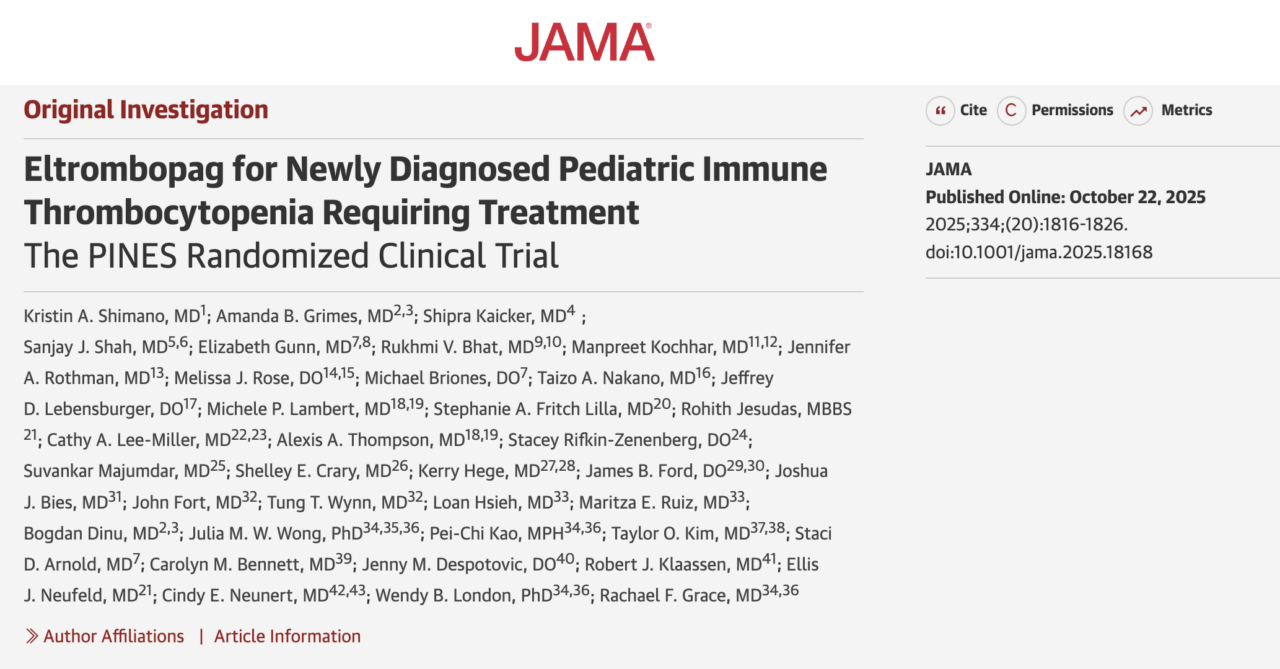Screen dimensions: 1280x669
Task: Click the circled-C Permissions icon
Action: click(x=1010, y=111)
